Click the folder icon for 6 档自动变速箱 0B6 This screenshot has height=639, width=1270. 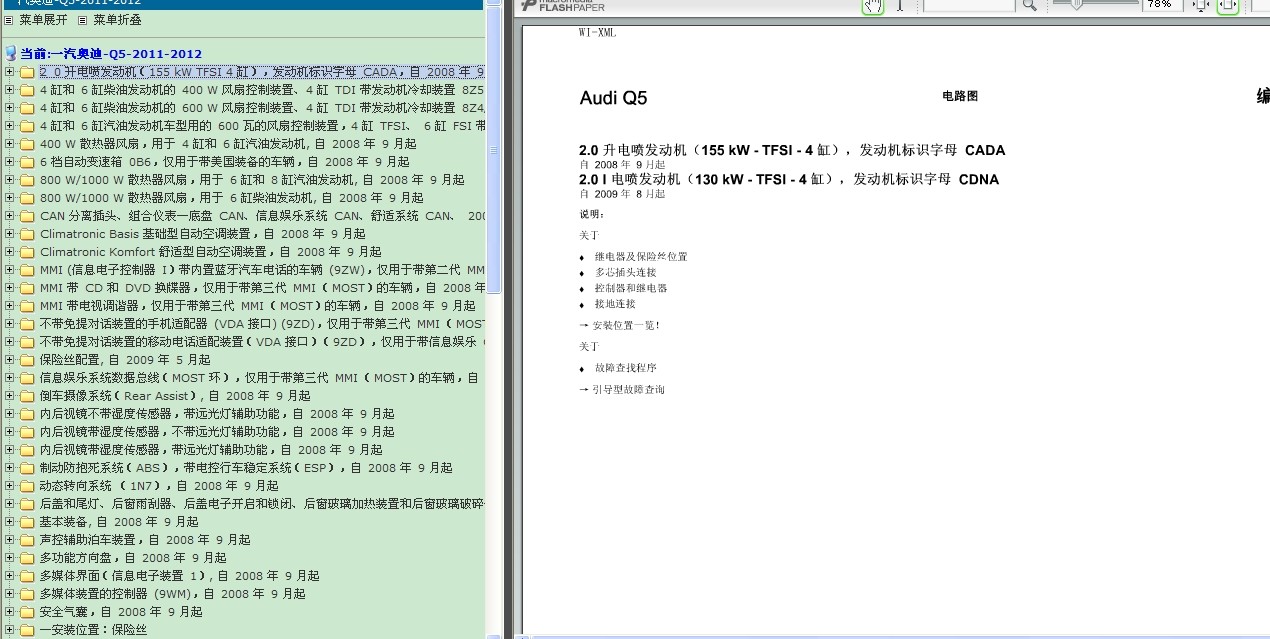point(27,162)
